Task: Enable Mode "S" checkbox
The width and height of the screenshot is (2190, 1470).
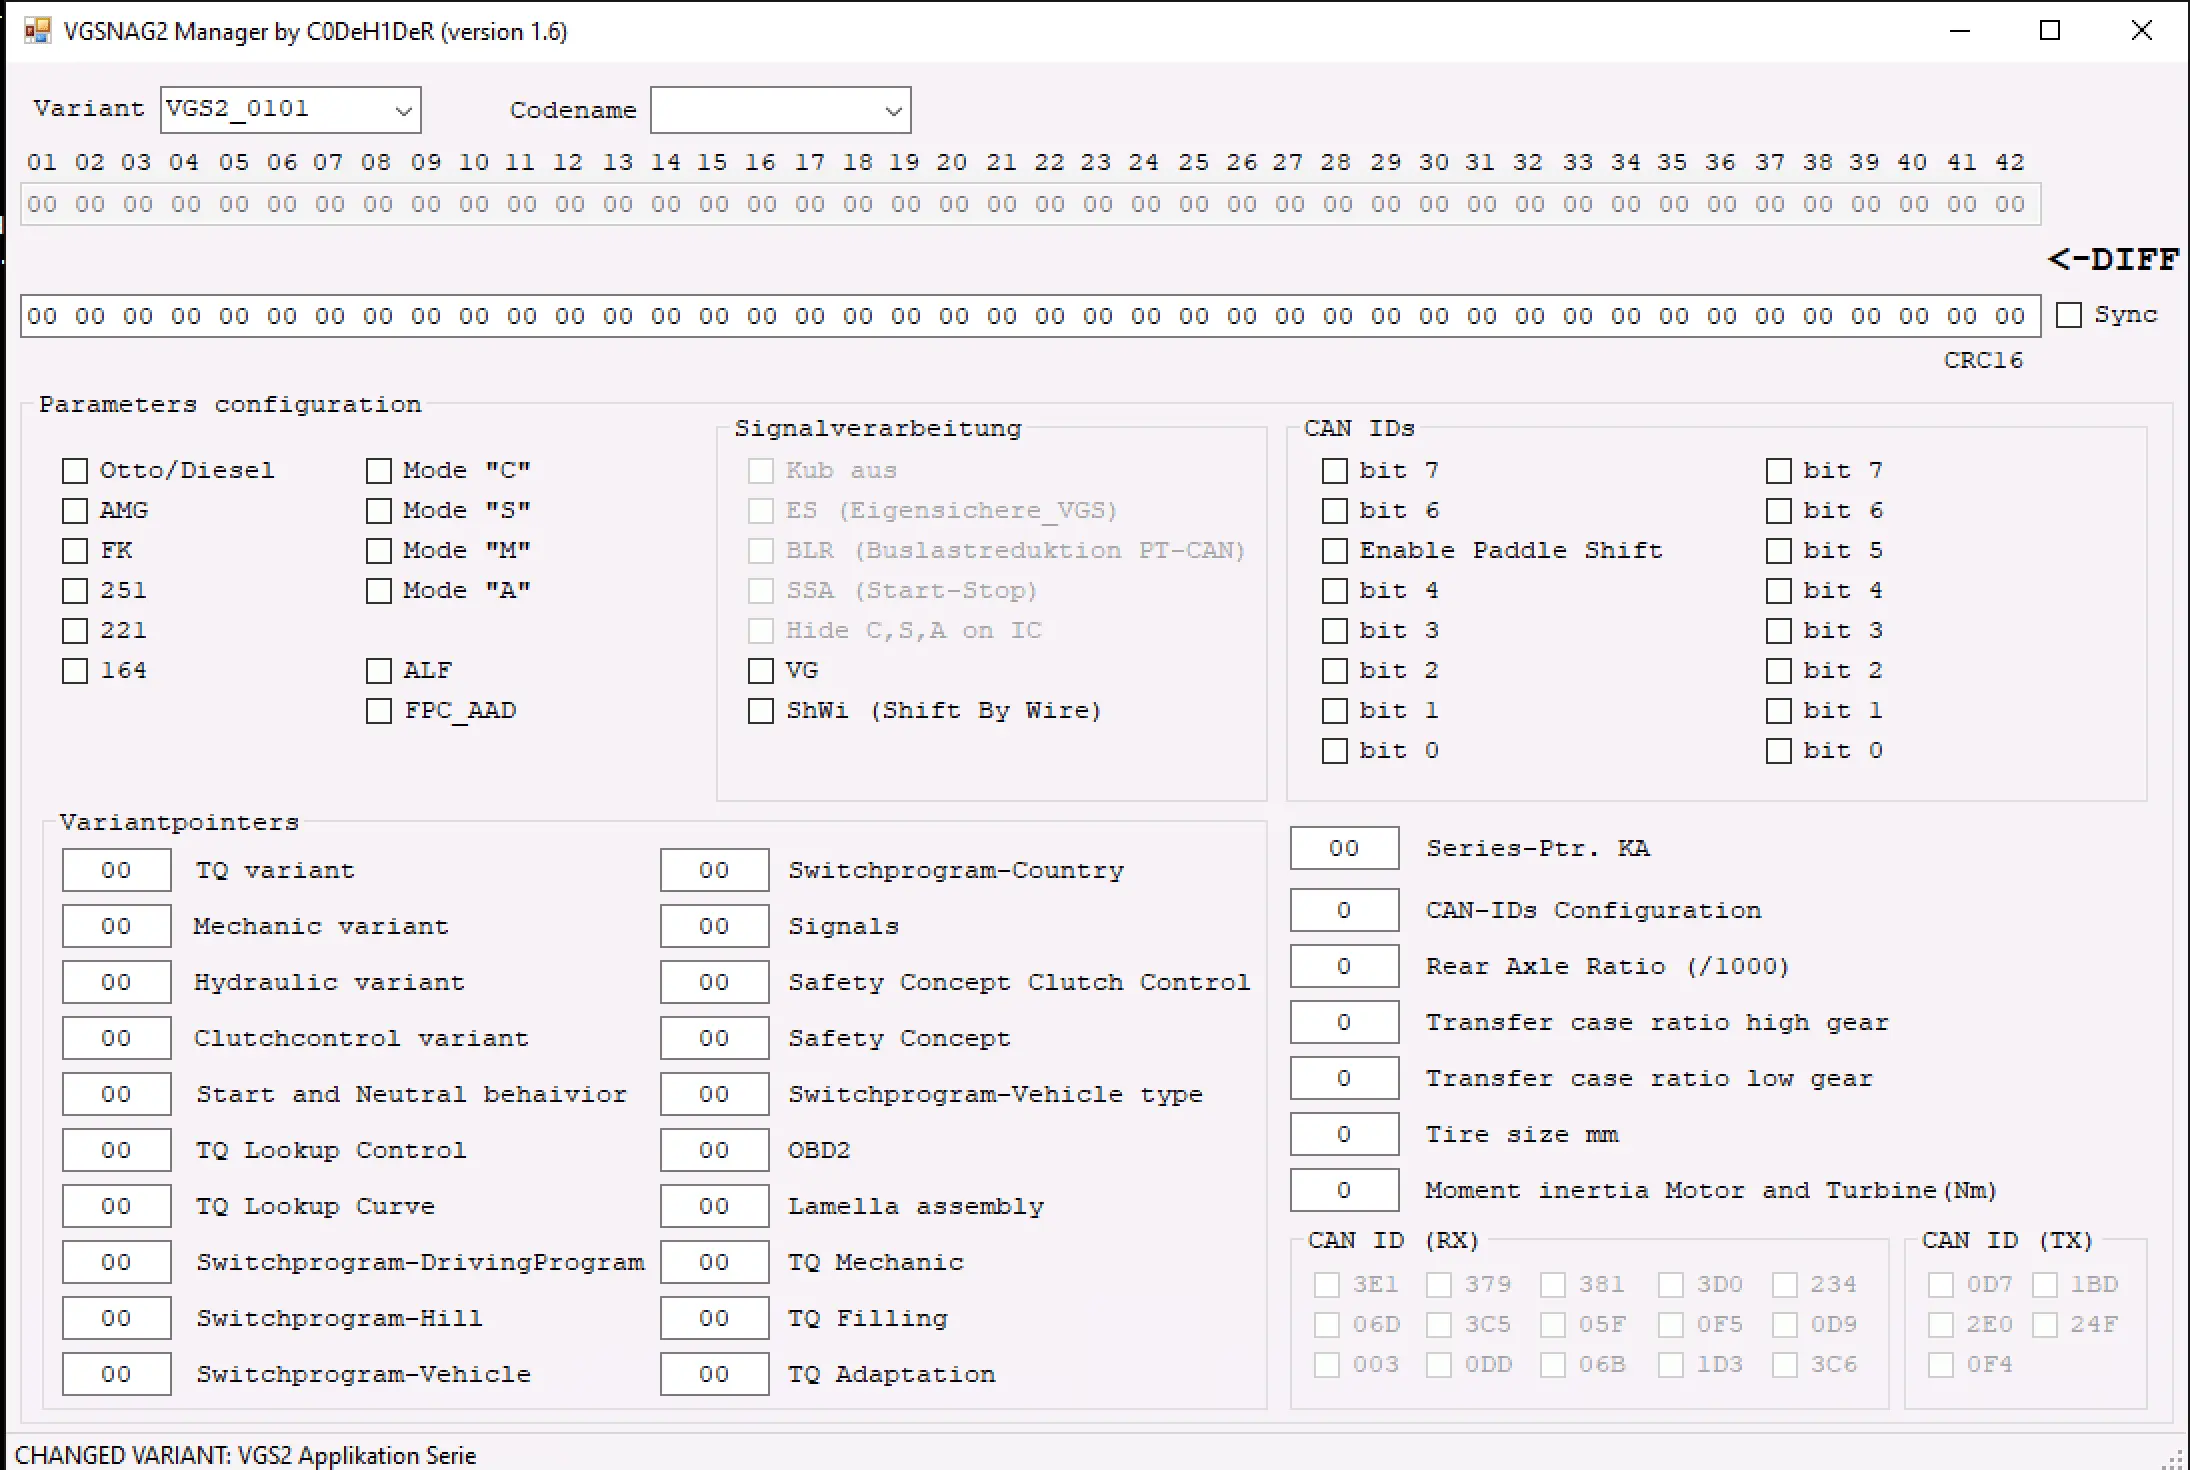Action: (379, 511)
